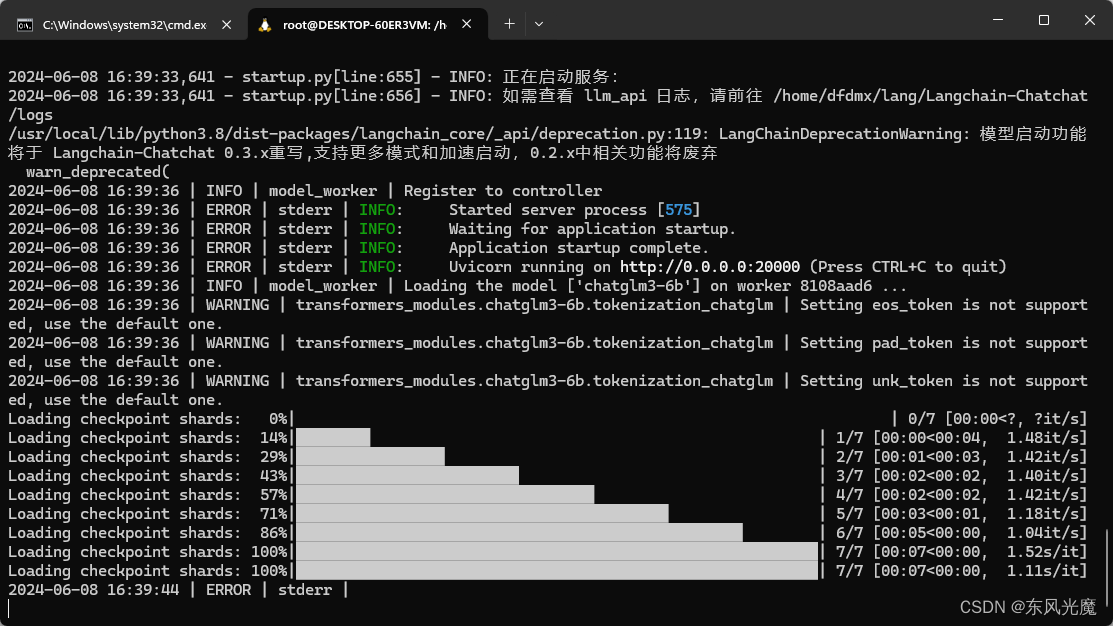Viewport: 1113px width, 626px height.
Task: Click the process number 575
Action: click(x=679, y=210)
